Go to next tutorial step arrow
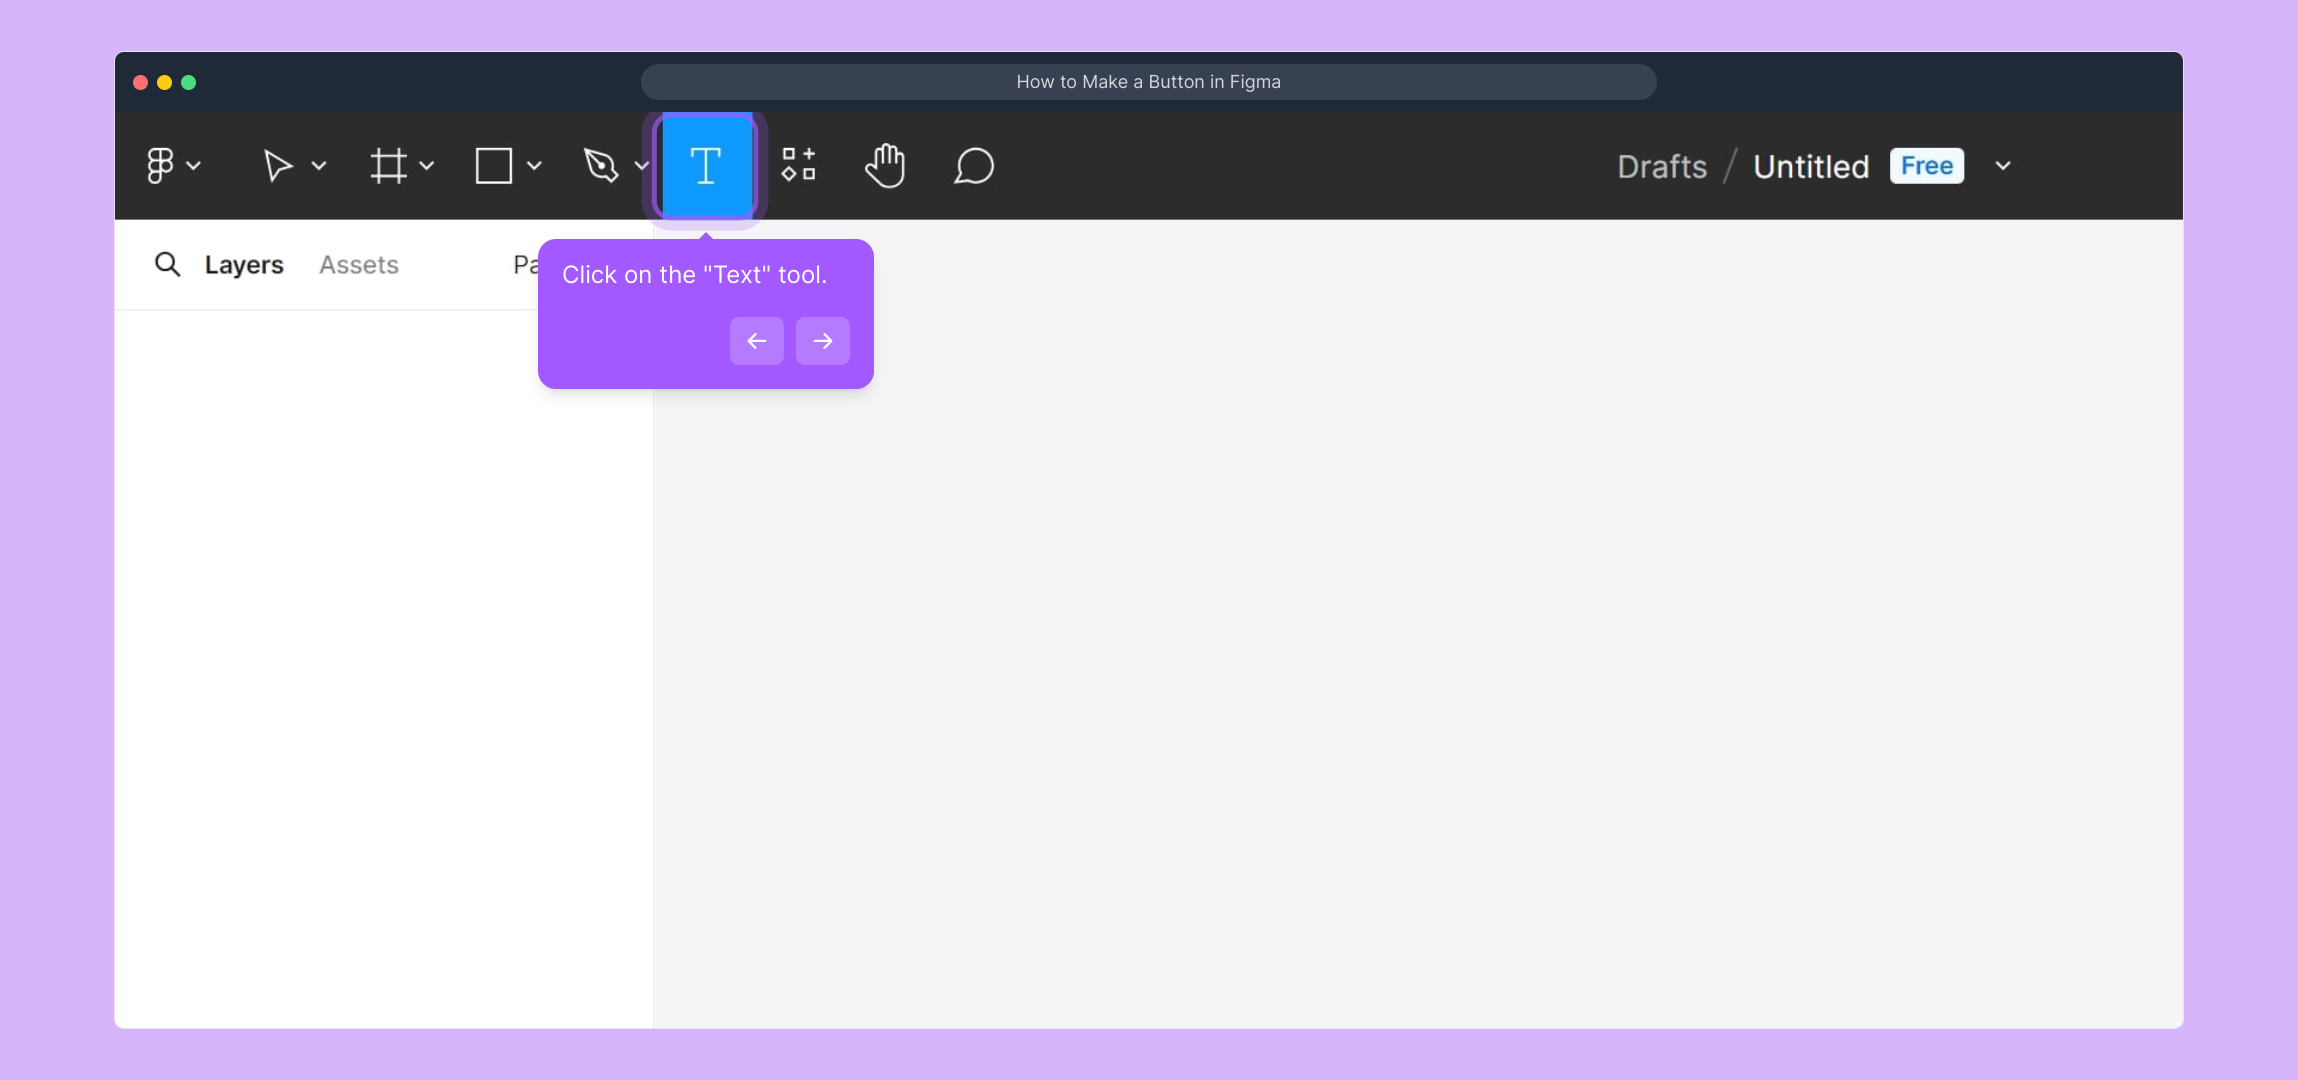 (x=822, y=341)
